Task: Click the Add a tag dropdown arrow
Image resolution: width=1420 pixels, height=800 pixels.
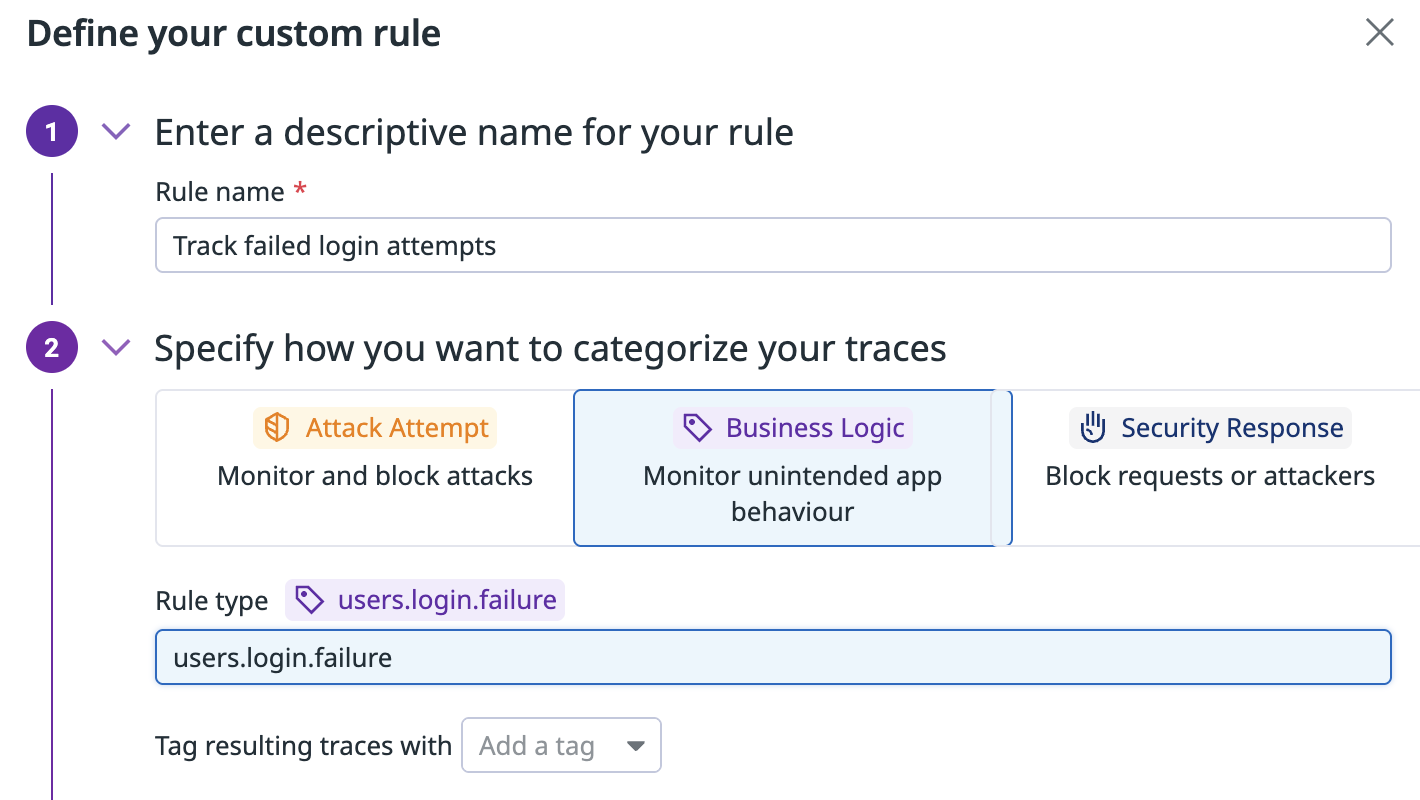Action: 635,746
